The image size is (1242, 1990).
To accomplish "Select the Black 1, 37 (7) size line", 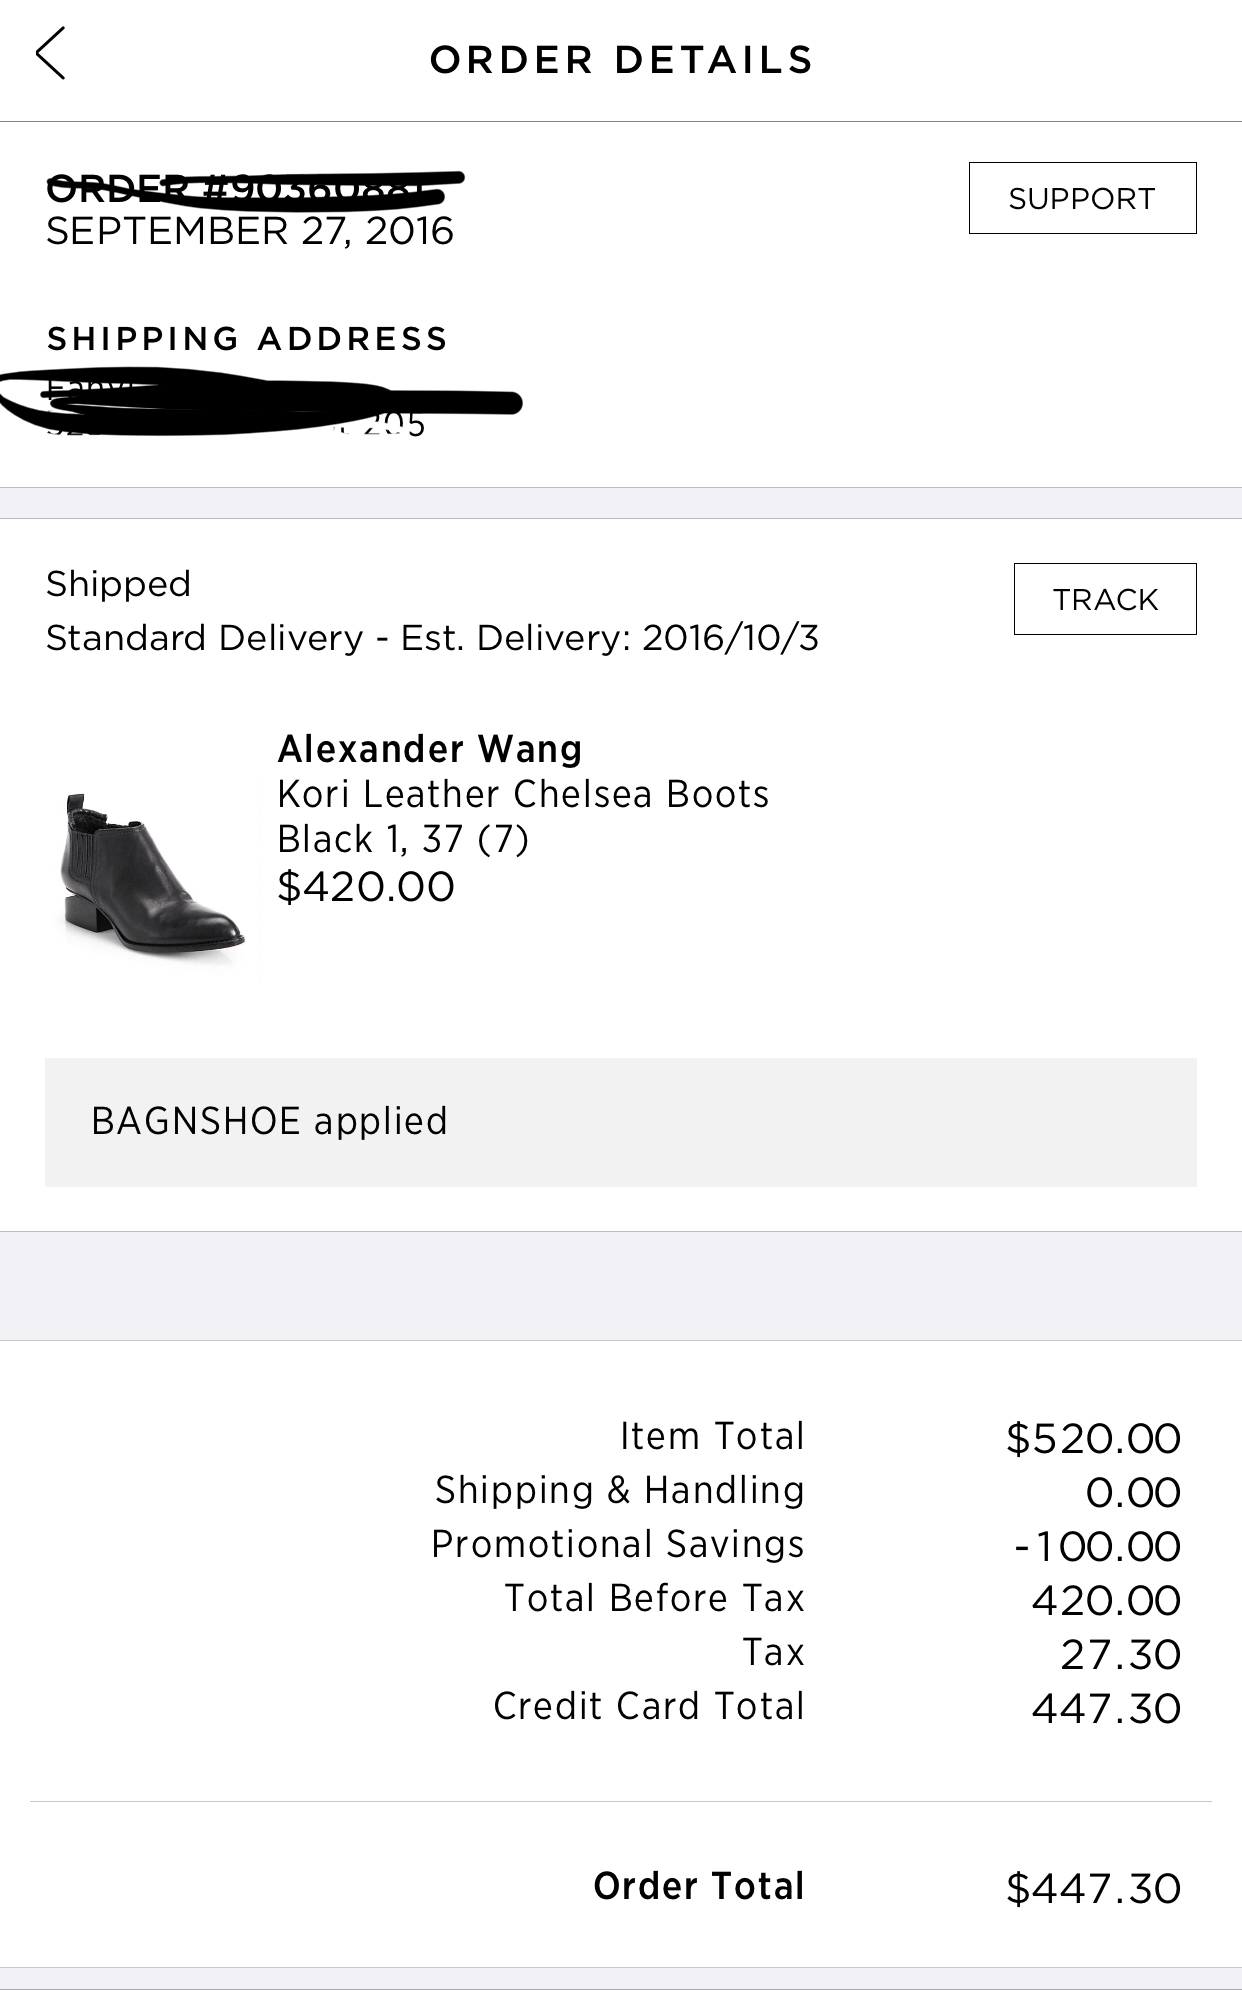I will pos(402,840).
